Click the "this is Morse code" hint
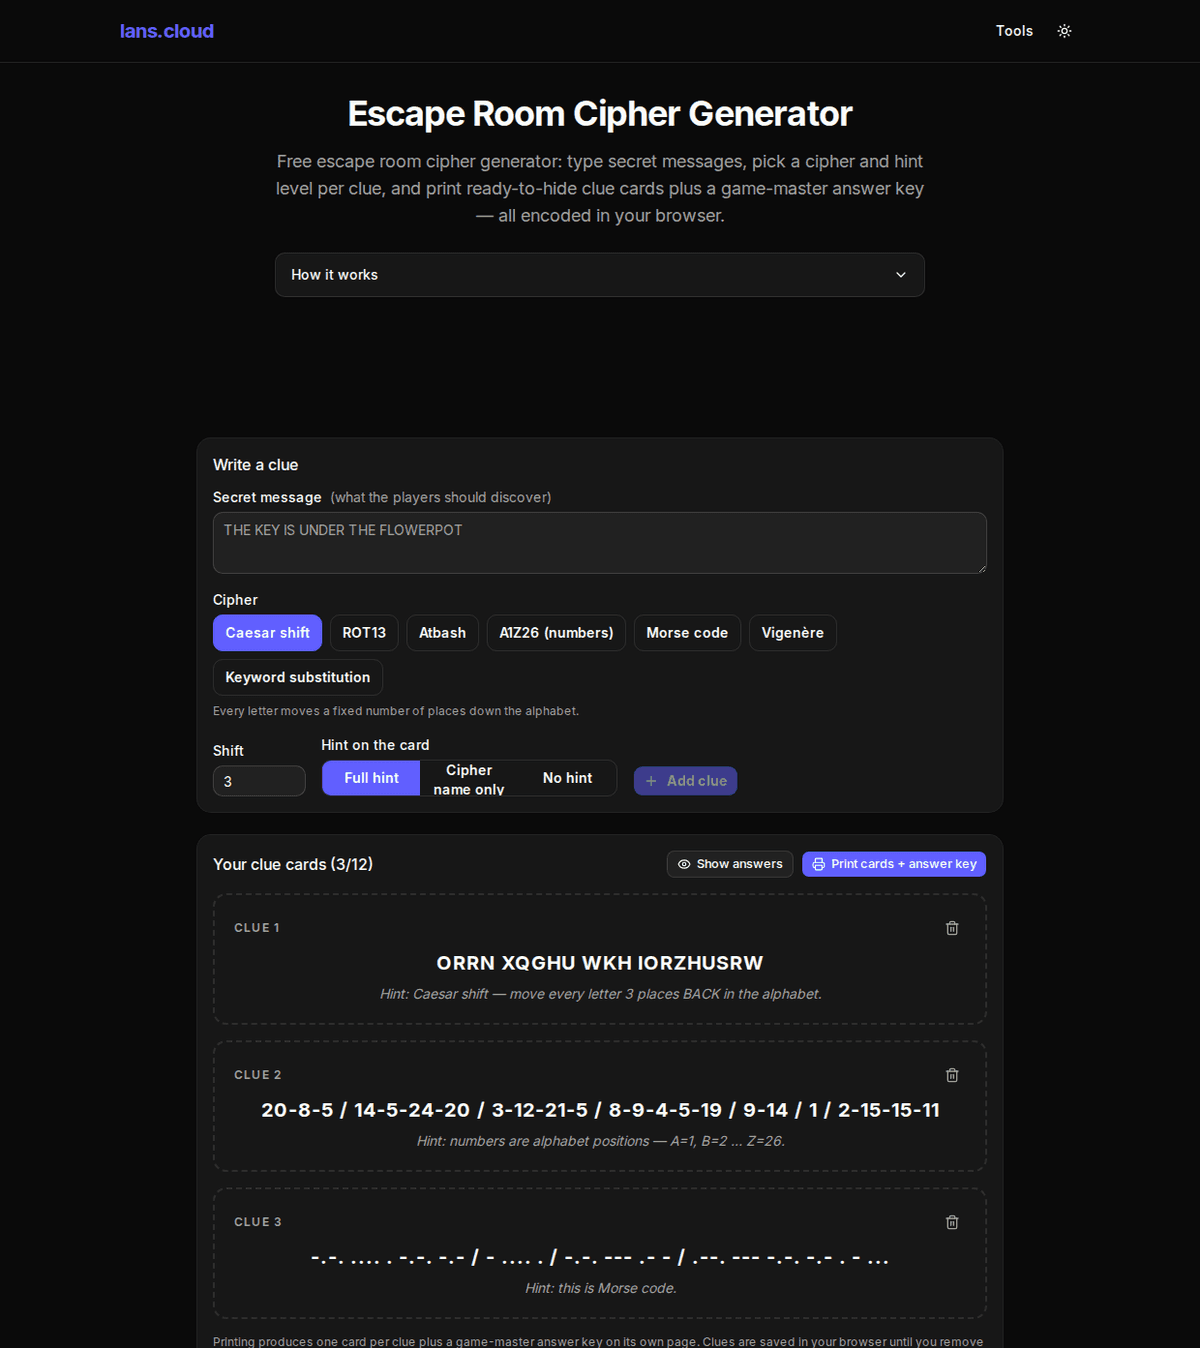The image size is (1200, 1348). click(600, 1288)
